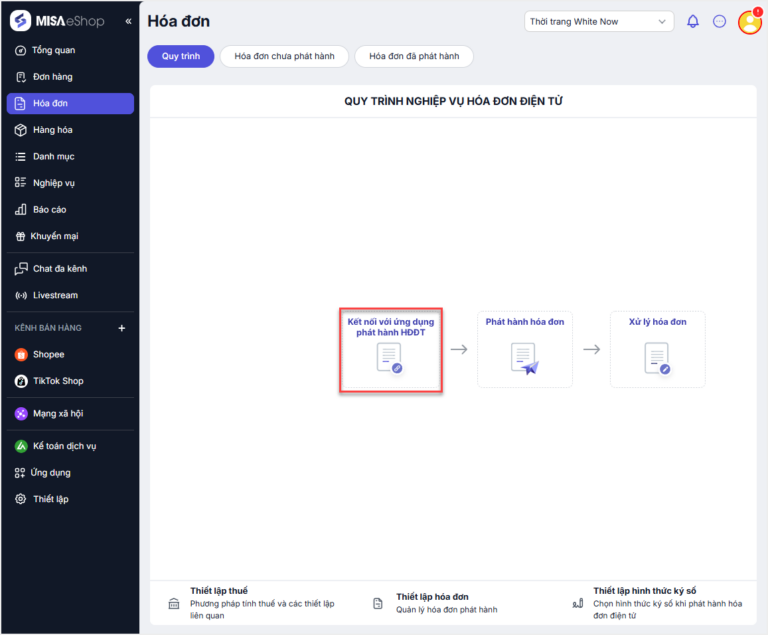Screen dimensions: 768x635
Task: Switch to the Hóa đơn chưa phát hành tab
Action: pyautogui.click(x=284, y=56)
